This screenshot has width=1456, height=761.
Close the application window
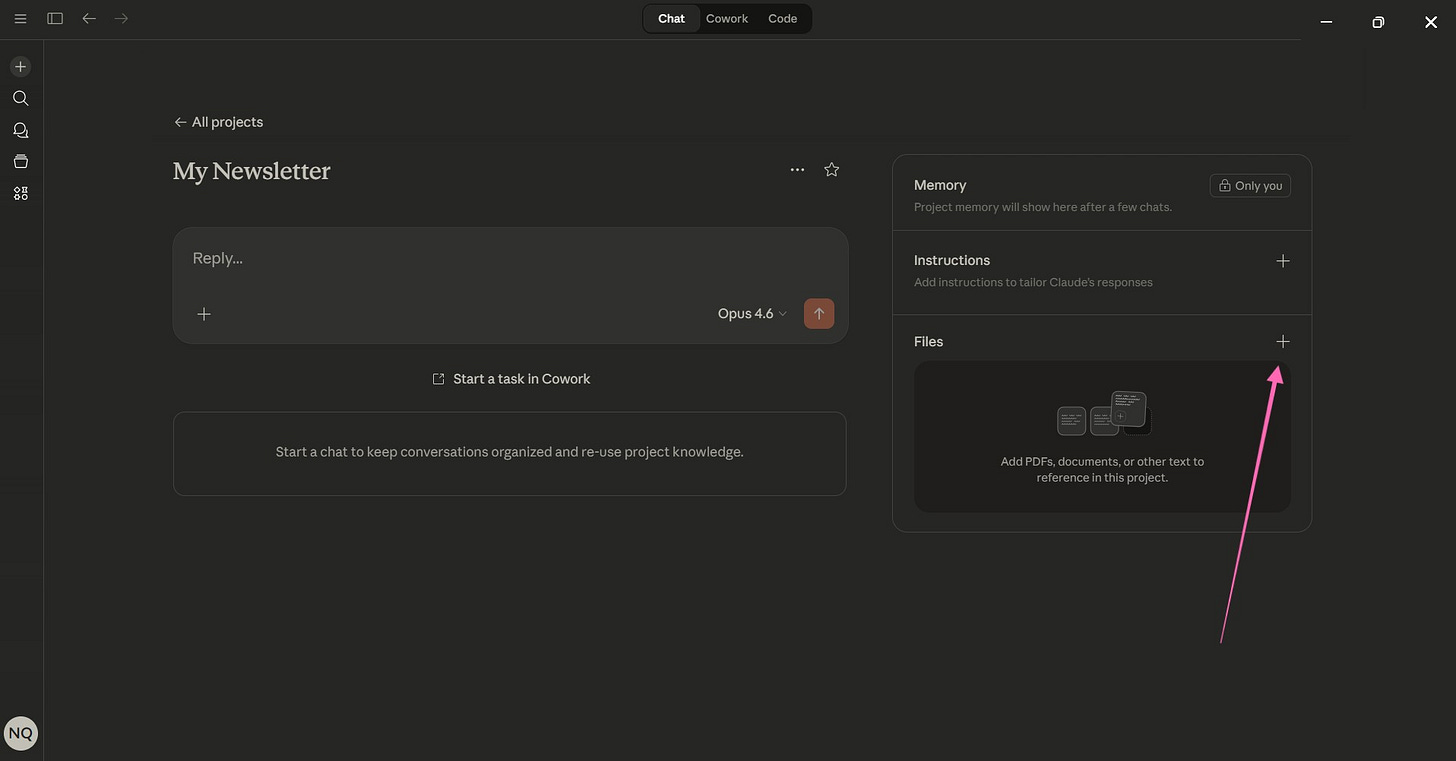(1431, 22)
